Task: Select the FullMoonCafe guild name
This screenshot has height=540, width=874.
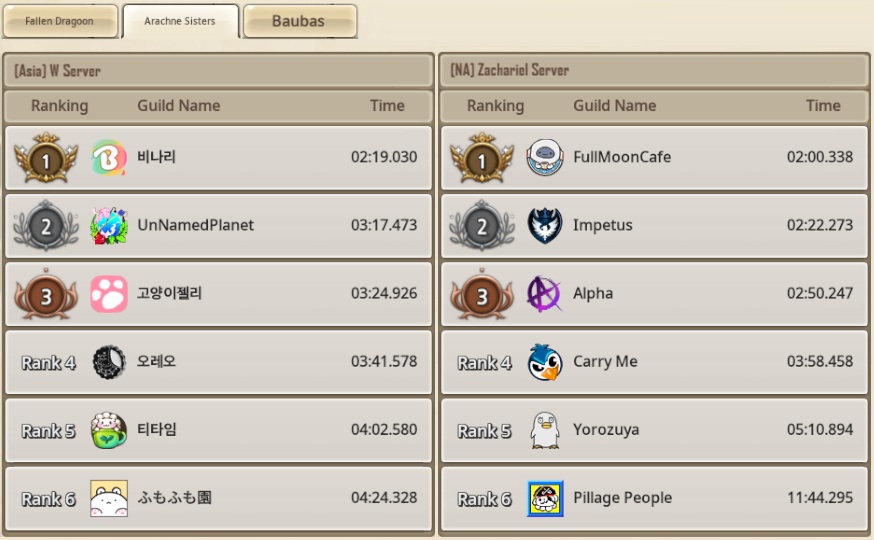Action: (622, 157)
